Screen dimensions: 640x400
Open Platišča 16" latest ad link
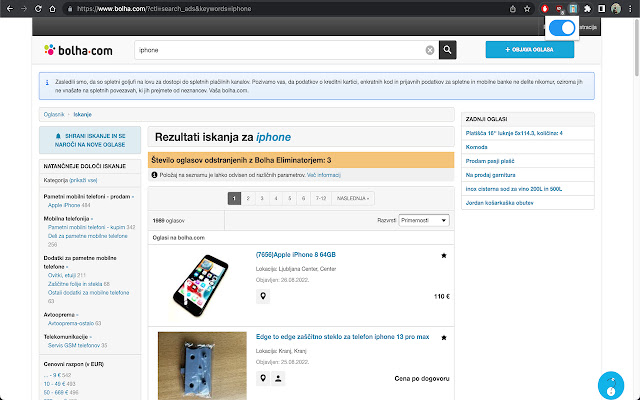coord(514,133)
